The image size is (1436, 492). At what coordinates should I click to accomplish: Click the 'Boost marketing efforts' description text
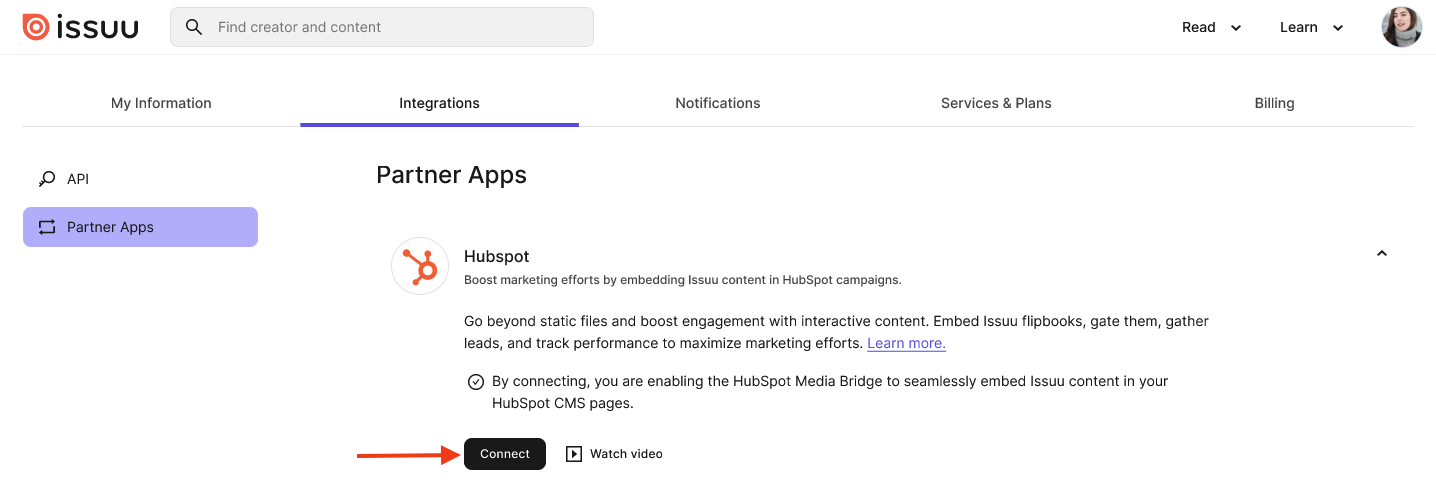[683, 280]
